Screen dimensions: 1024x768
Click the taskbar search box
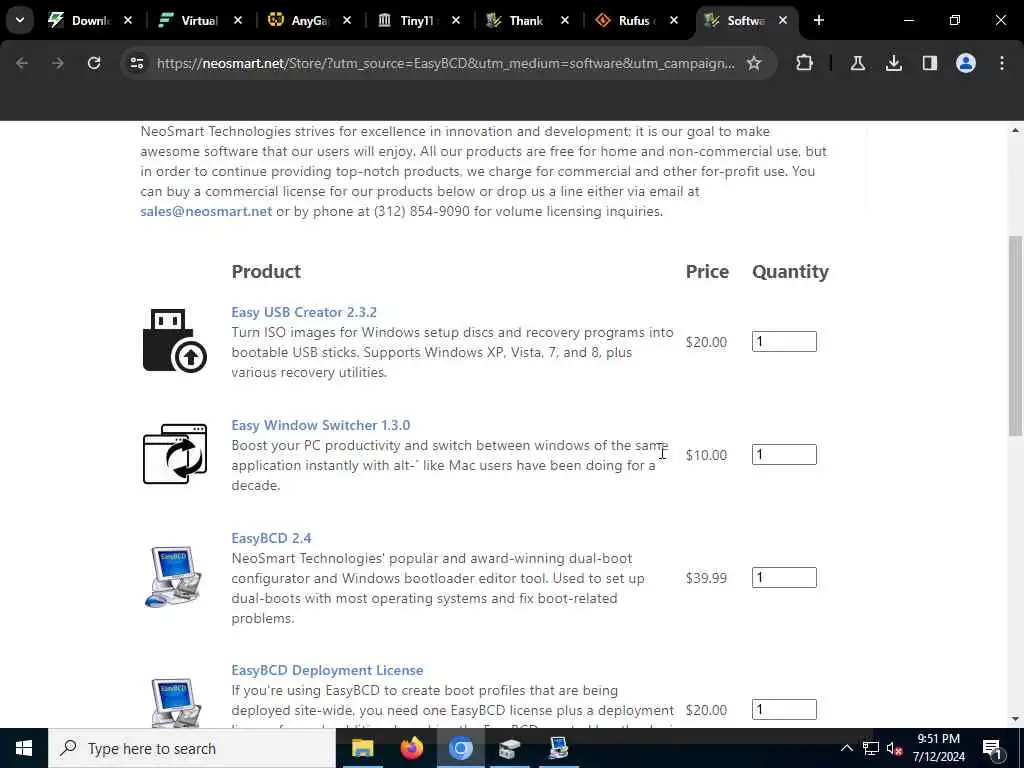click(x=191, y=748)
